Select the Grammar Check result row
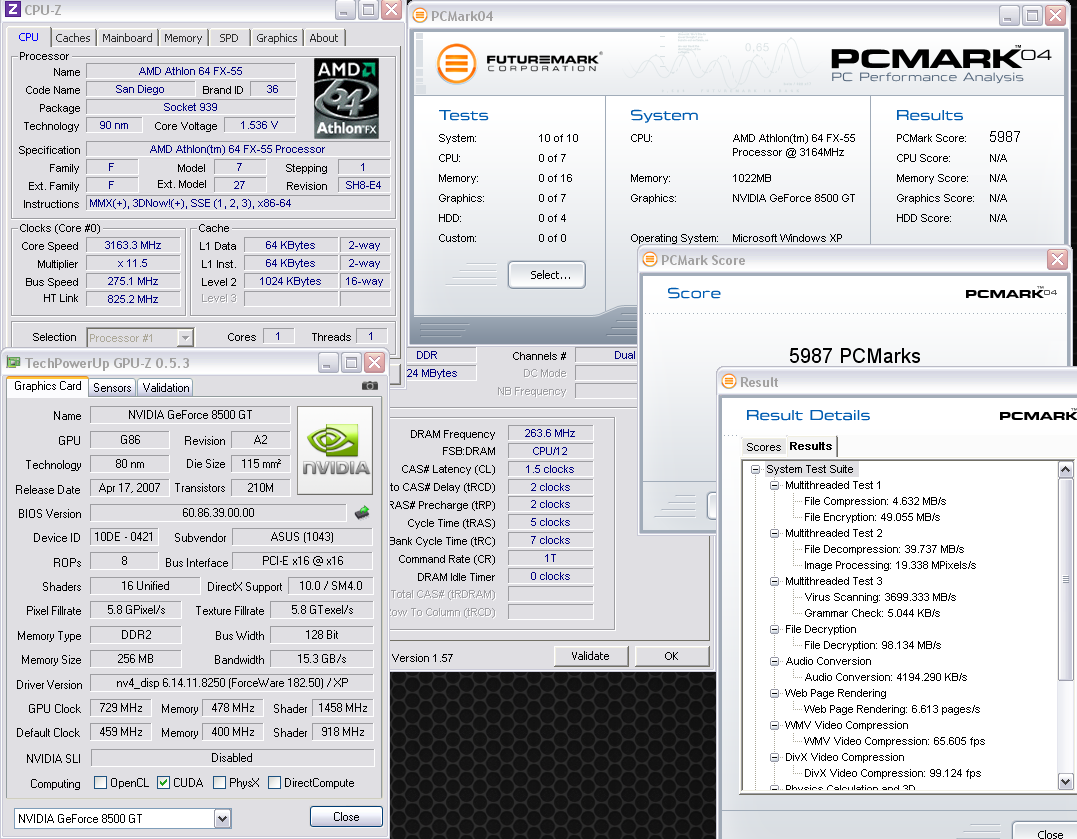Screen dimensions: 1077x839 coord(872,613)
